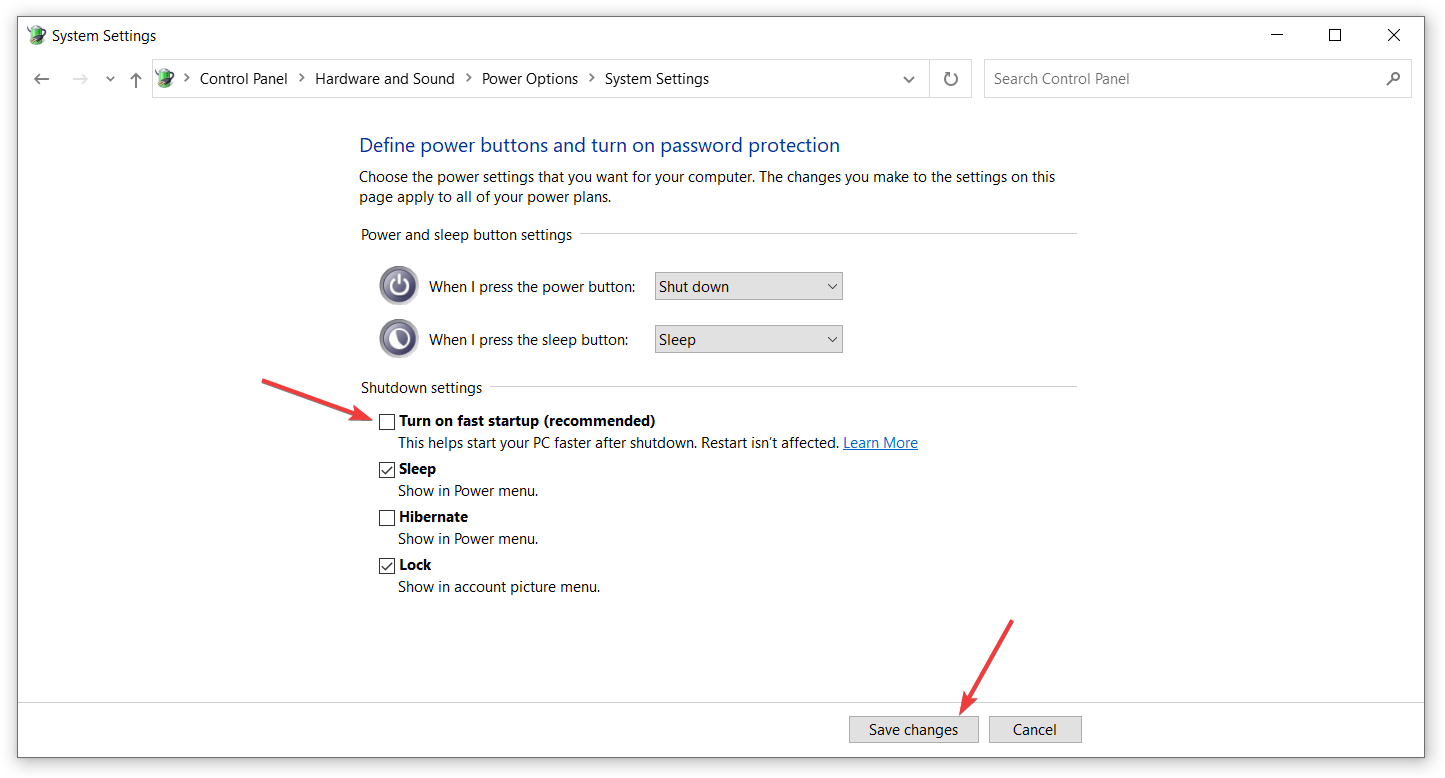The image size is (1445, 778).
Task: Click the forward navigation arrow
Action: click(80, 79)
